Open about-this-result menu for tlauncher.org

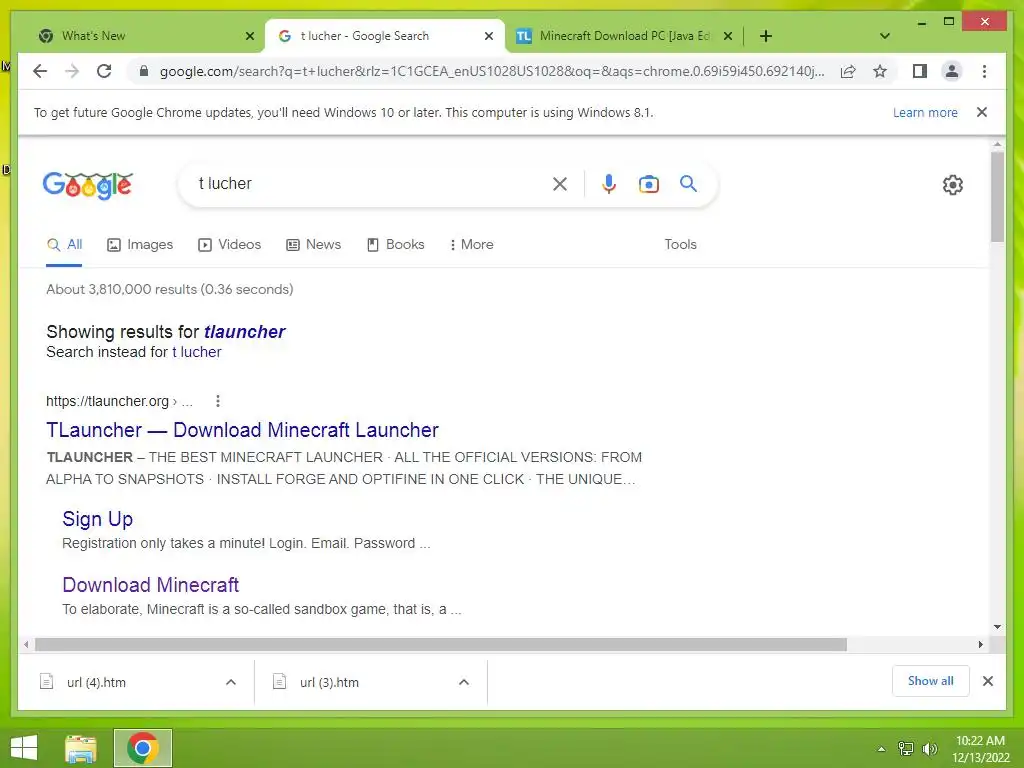click(x=218, y=401)
